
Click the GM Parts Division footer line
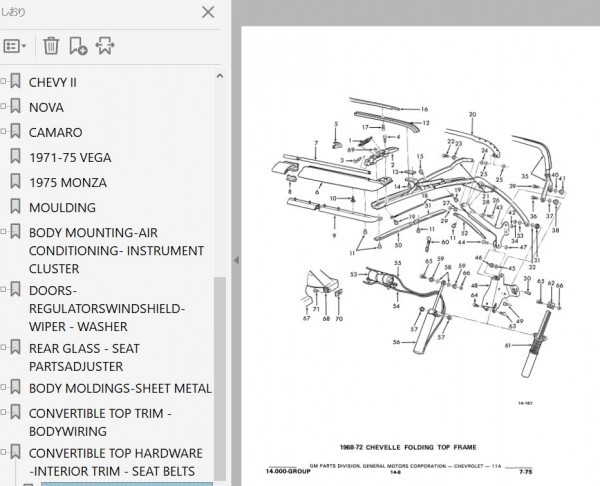tap(405, 466)
